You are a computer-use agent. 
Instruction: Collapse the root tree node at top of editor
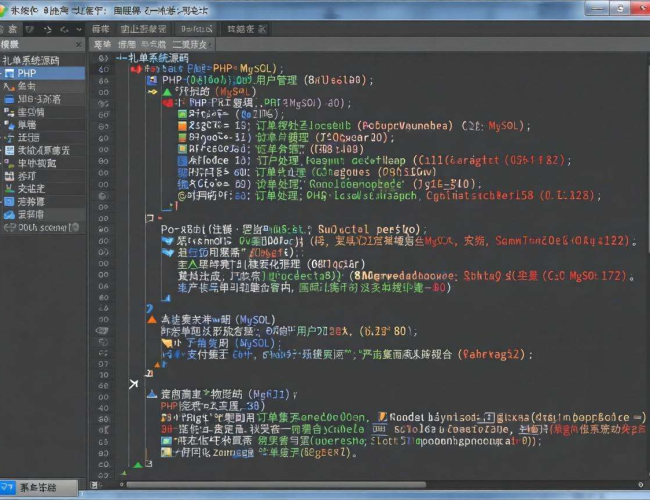122,59
